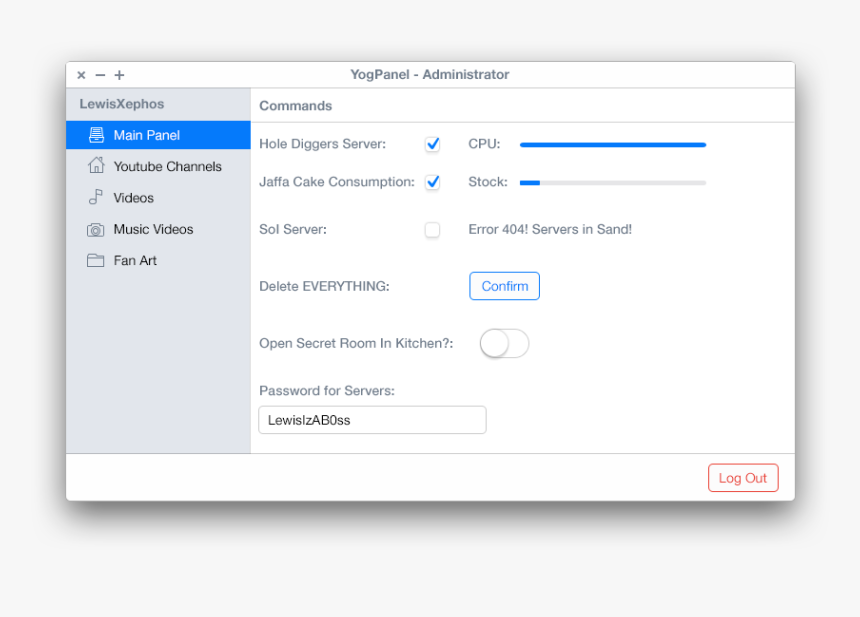Enable the Sol Server checkbox

(432, 229)
